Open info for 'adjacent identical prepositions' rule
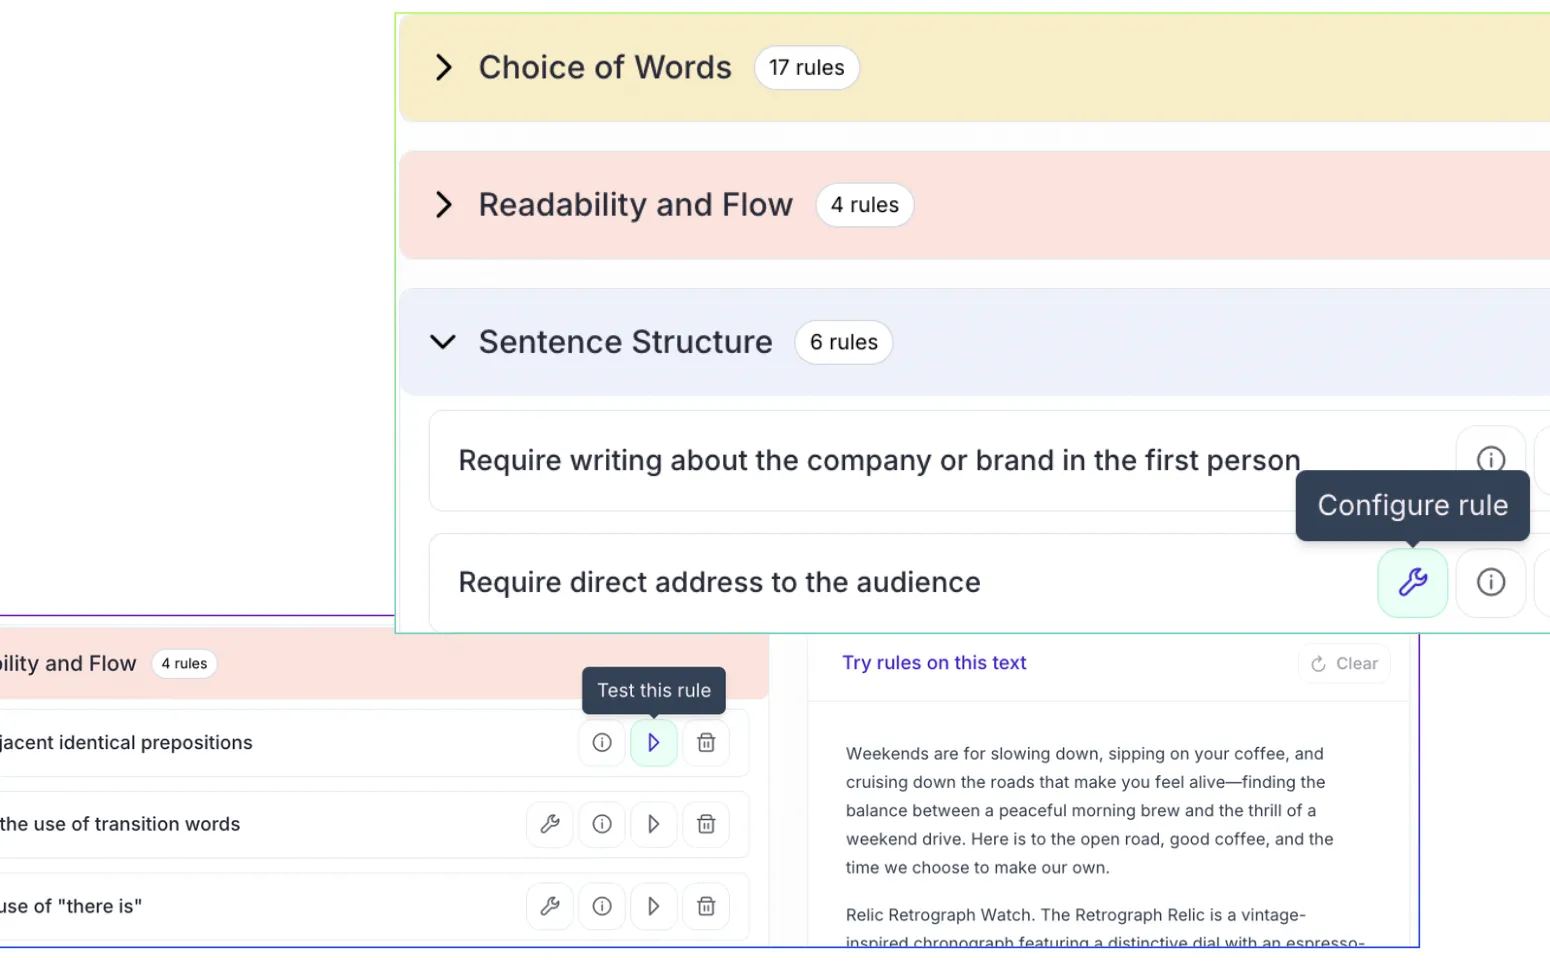The height and width of the screenshot is (966, 1550). [601, 742]
